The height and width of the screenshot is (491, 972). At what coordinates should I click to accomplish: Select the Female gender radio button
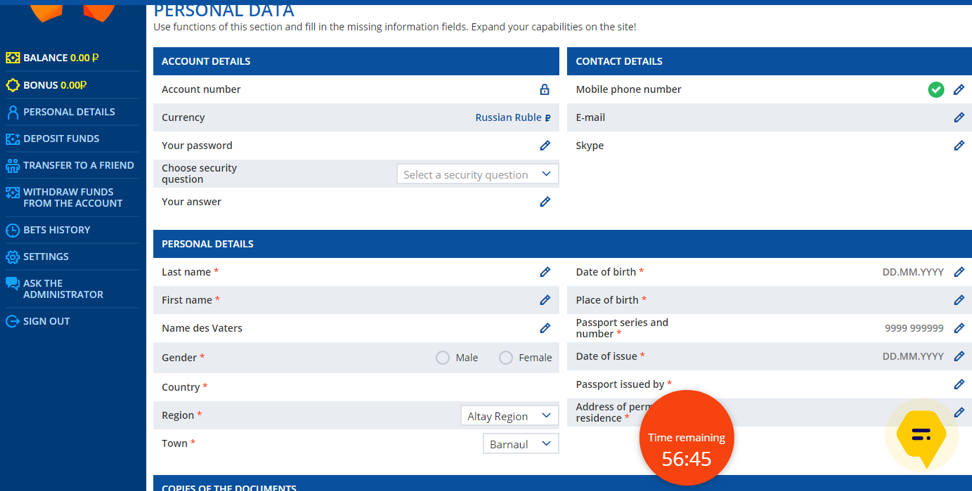point(506,358)
